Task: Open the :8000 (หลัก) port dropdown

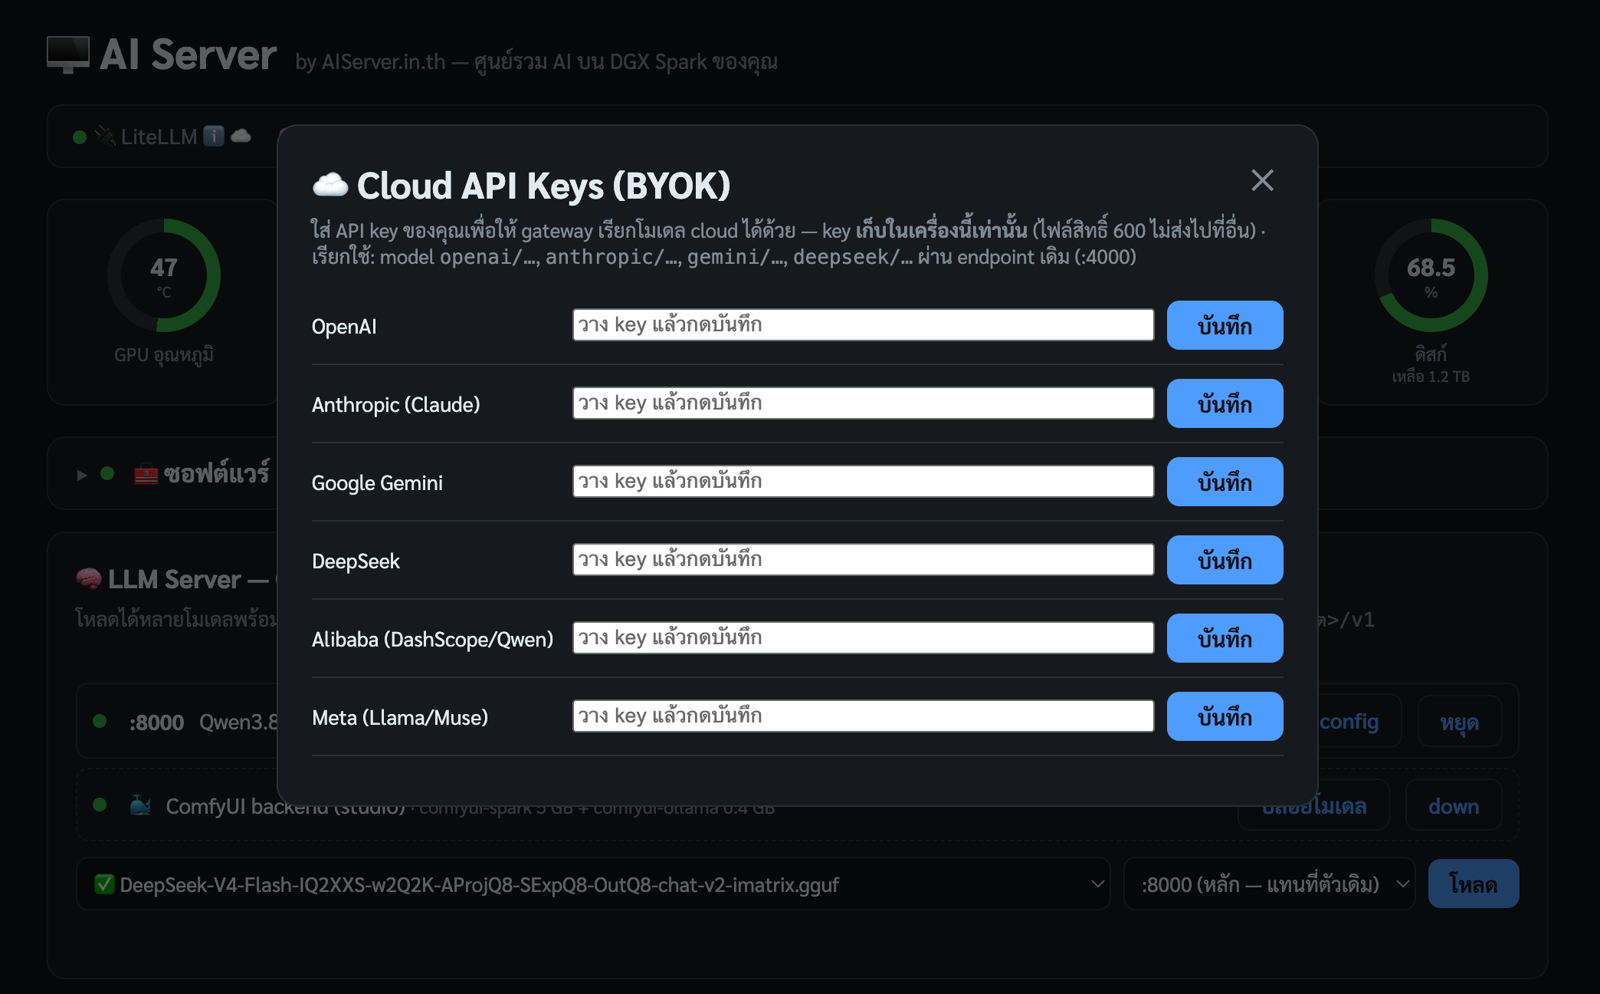Action: pos(1269,884)
